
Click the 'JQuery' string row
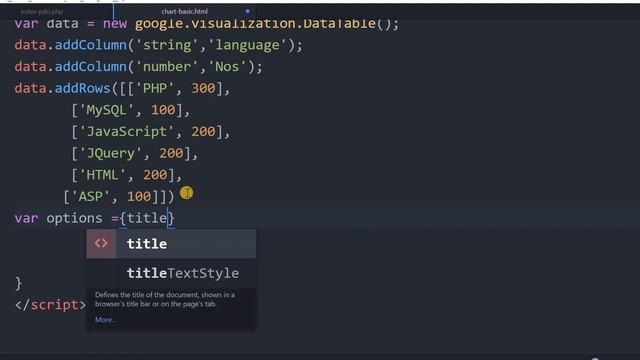click(x=111, y=153)
